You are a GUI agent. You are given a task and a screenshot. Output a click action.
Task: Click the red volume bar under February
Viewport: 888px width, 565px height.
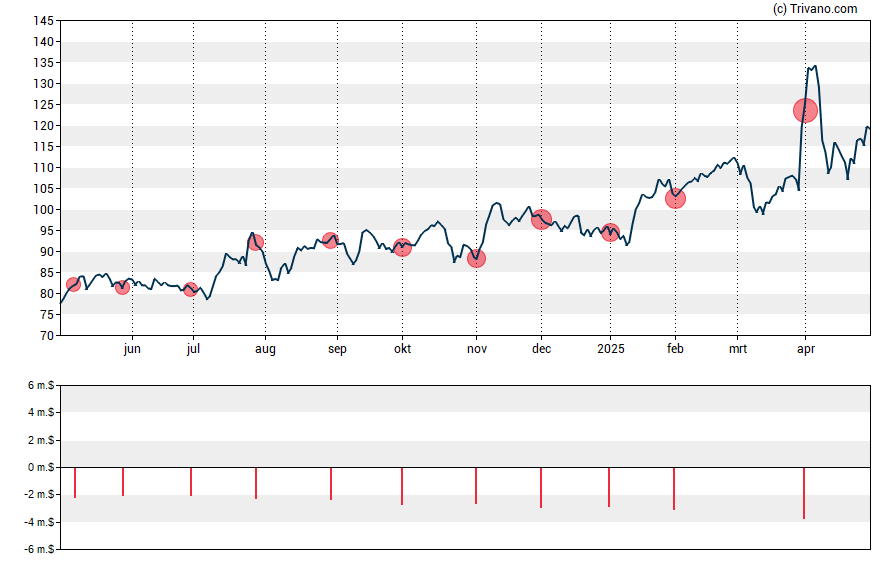[x=674, y=489]
